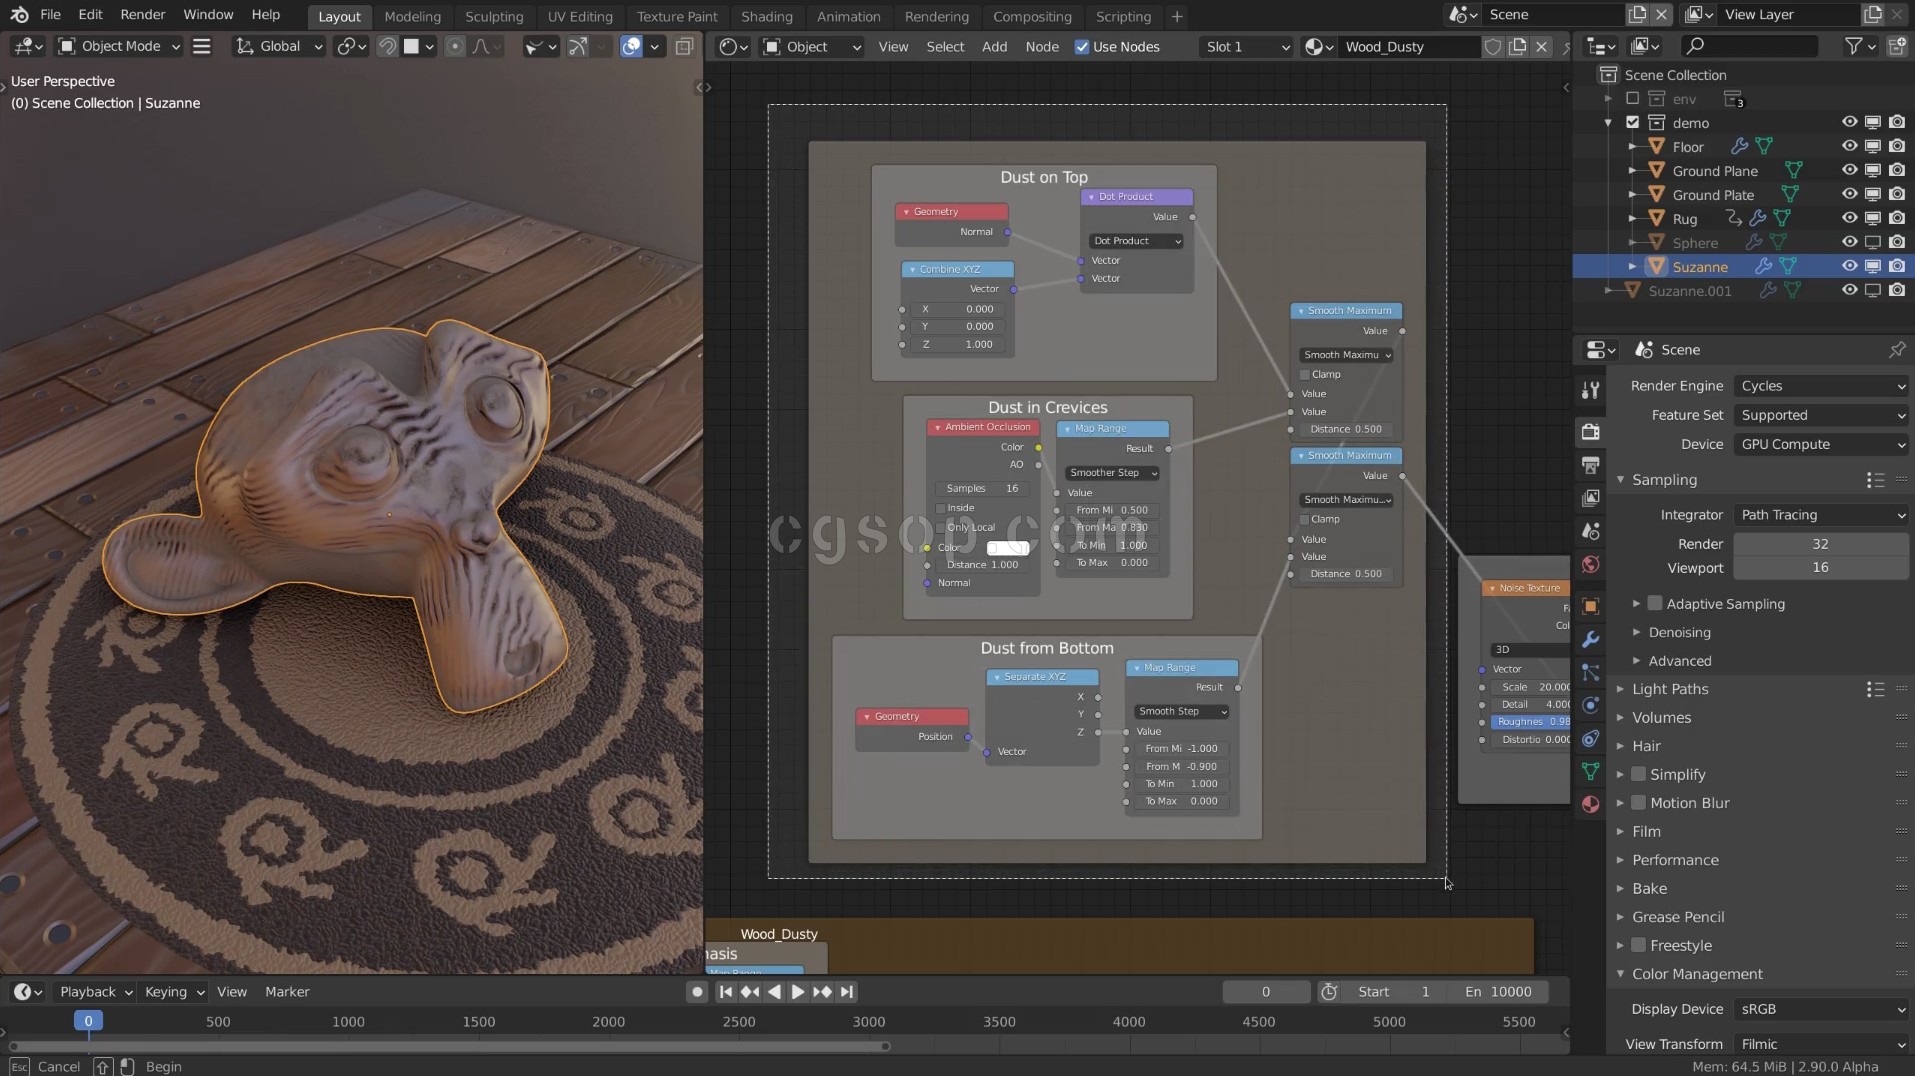Open the Object Mode dropdown
This screenshot has width=1915, height=1076.
[x=120, y=46]
